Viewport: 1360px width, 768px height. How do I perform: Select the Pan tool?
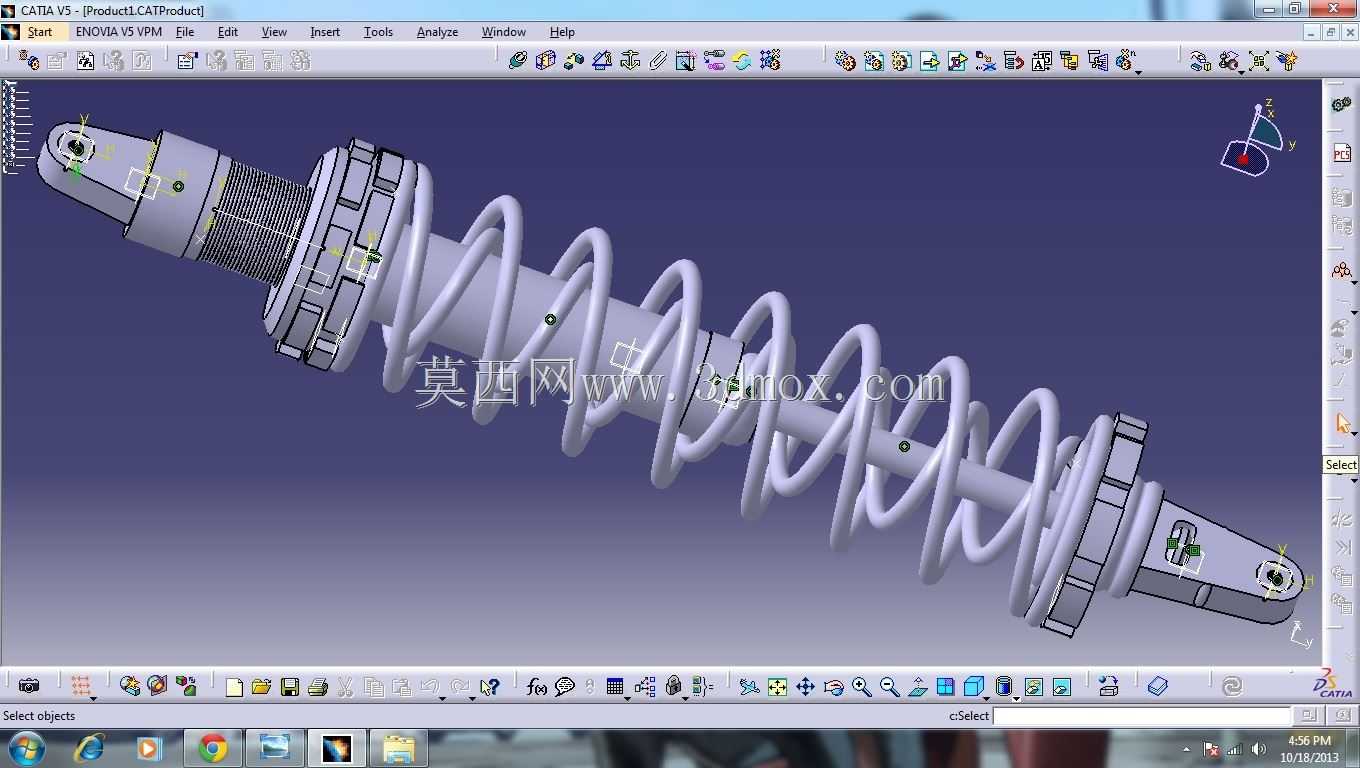coord(805,687)
